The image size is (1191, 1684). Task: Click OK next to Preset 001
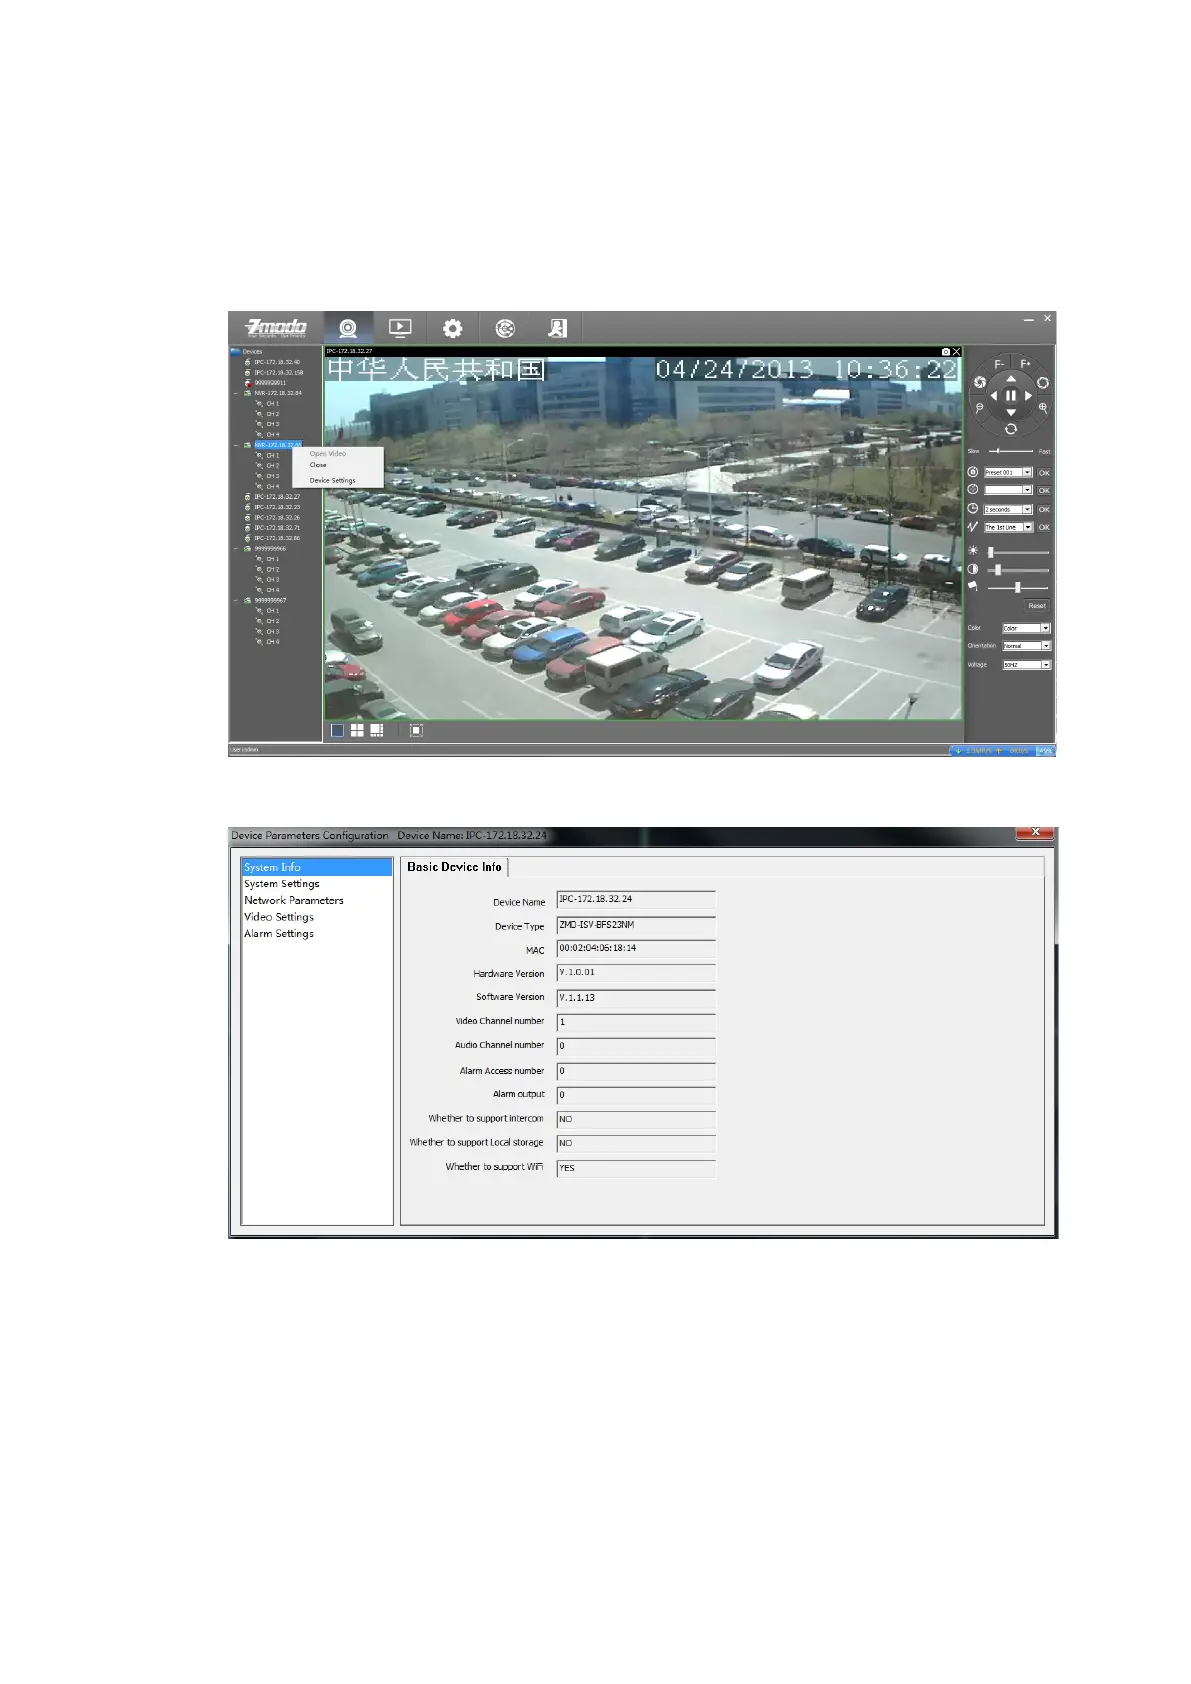[1043, 473]
